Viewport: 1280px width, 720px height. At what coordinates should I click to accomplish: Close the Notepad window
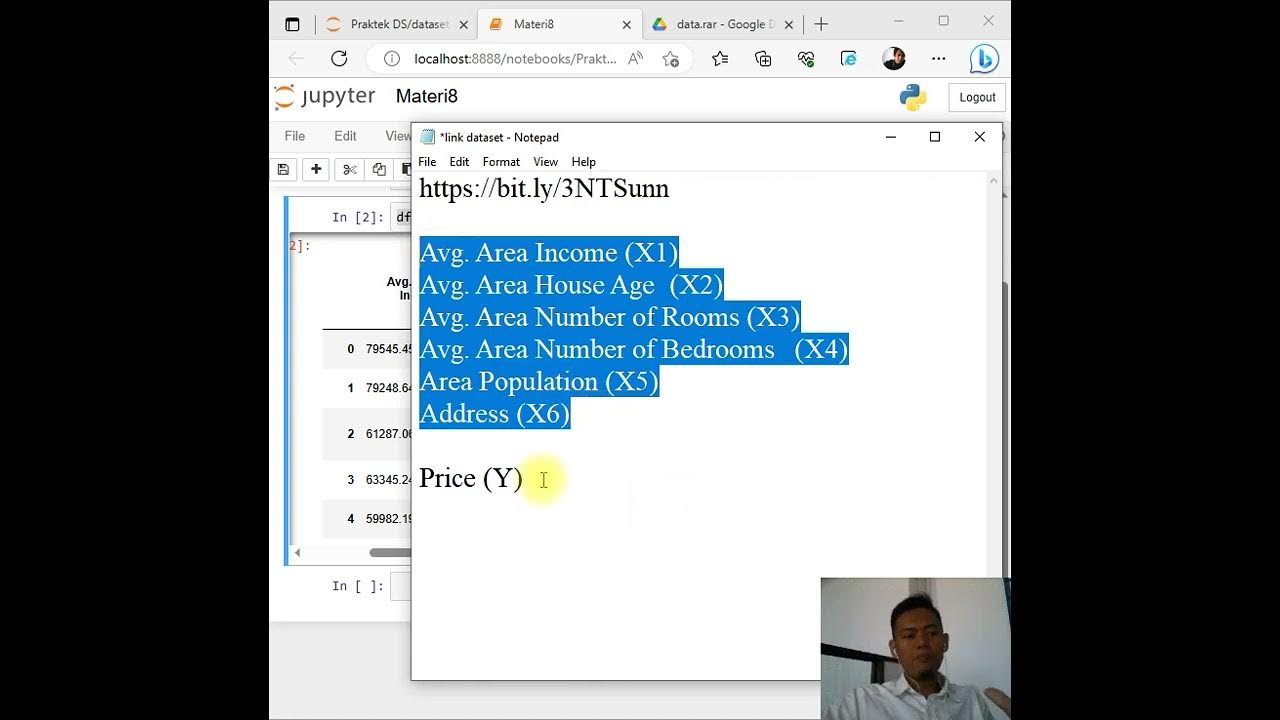coord(980,137)
